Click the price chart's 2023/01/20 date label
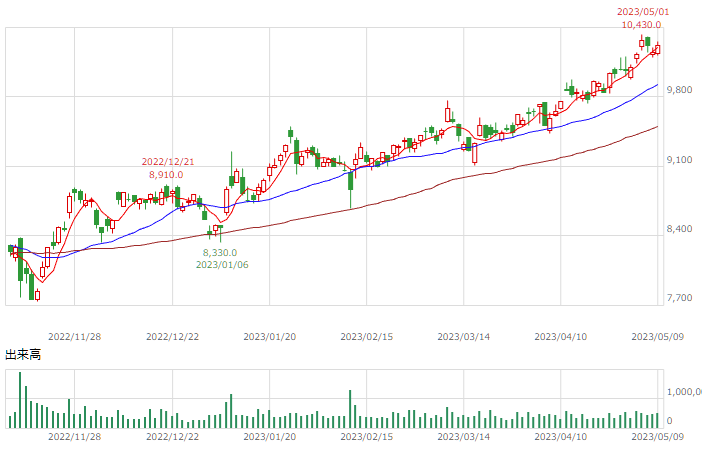 point(270,337)
